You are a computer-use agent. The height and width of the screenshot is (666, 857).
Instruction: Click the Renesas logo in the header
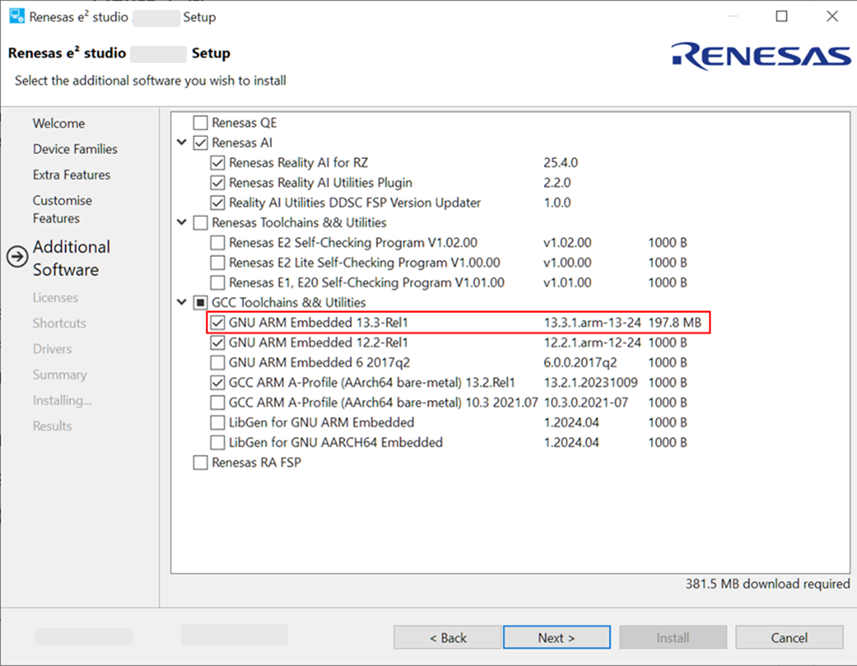[761, 56]
